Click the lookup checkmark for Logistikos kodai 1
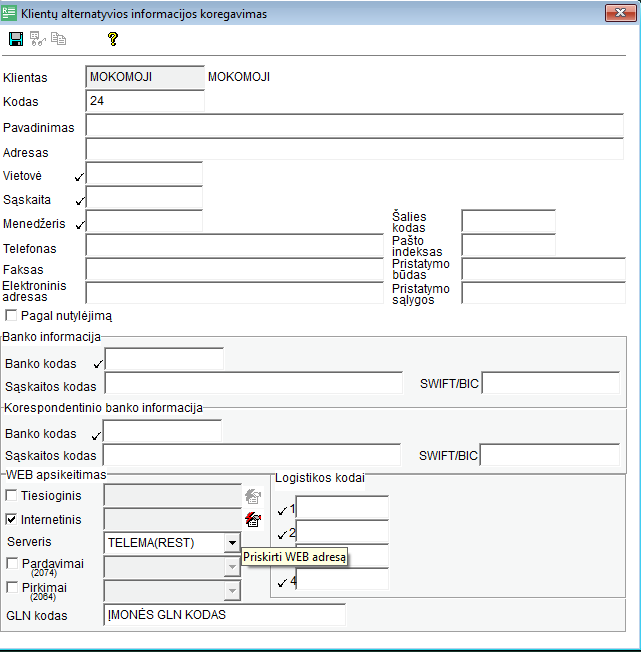This screenshot has height=652, width=641. (x=282, y=510)
